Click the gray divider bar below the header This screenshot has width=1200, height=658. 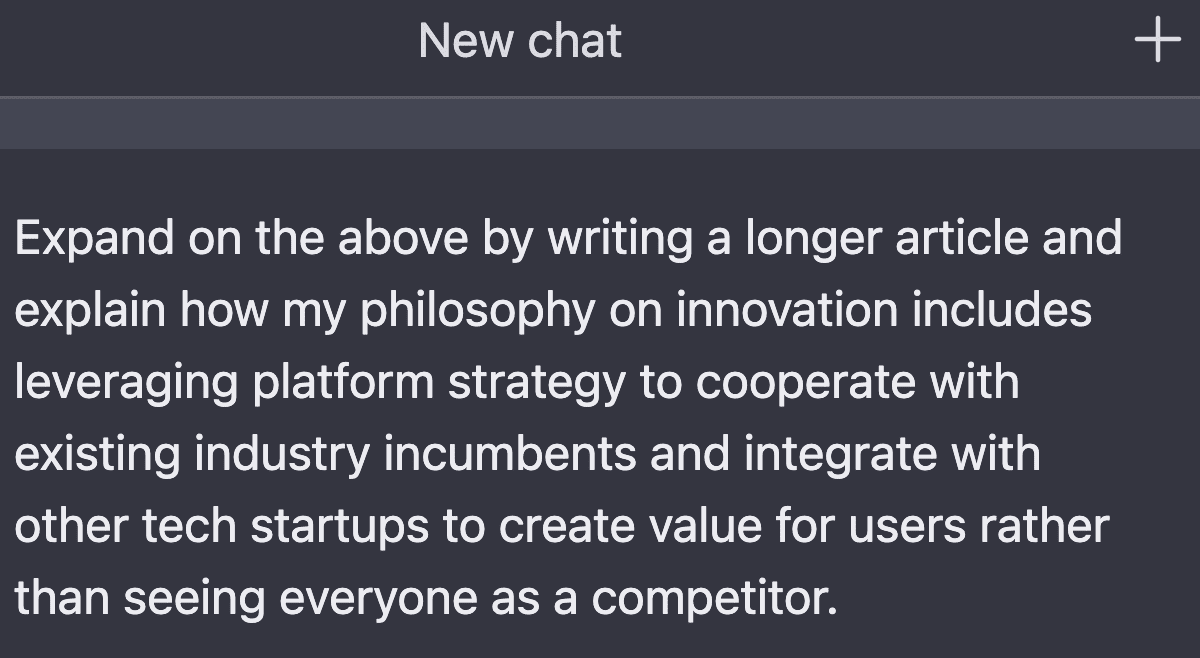click(x=600, y=124)
